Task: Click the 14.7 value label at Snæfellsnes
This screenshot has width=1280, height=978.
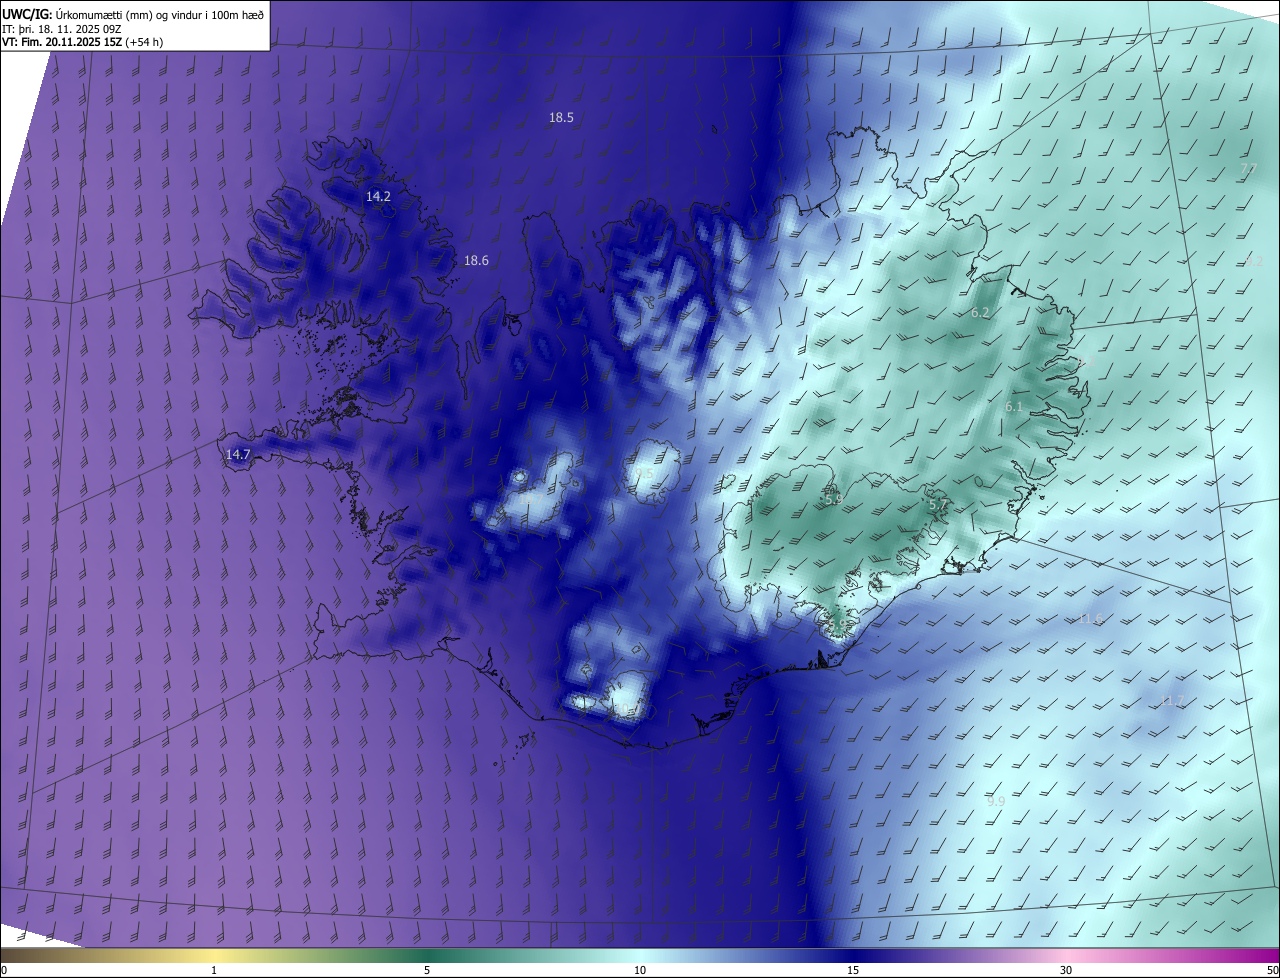Action: 238,454
